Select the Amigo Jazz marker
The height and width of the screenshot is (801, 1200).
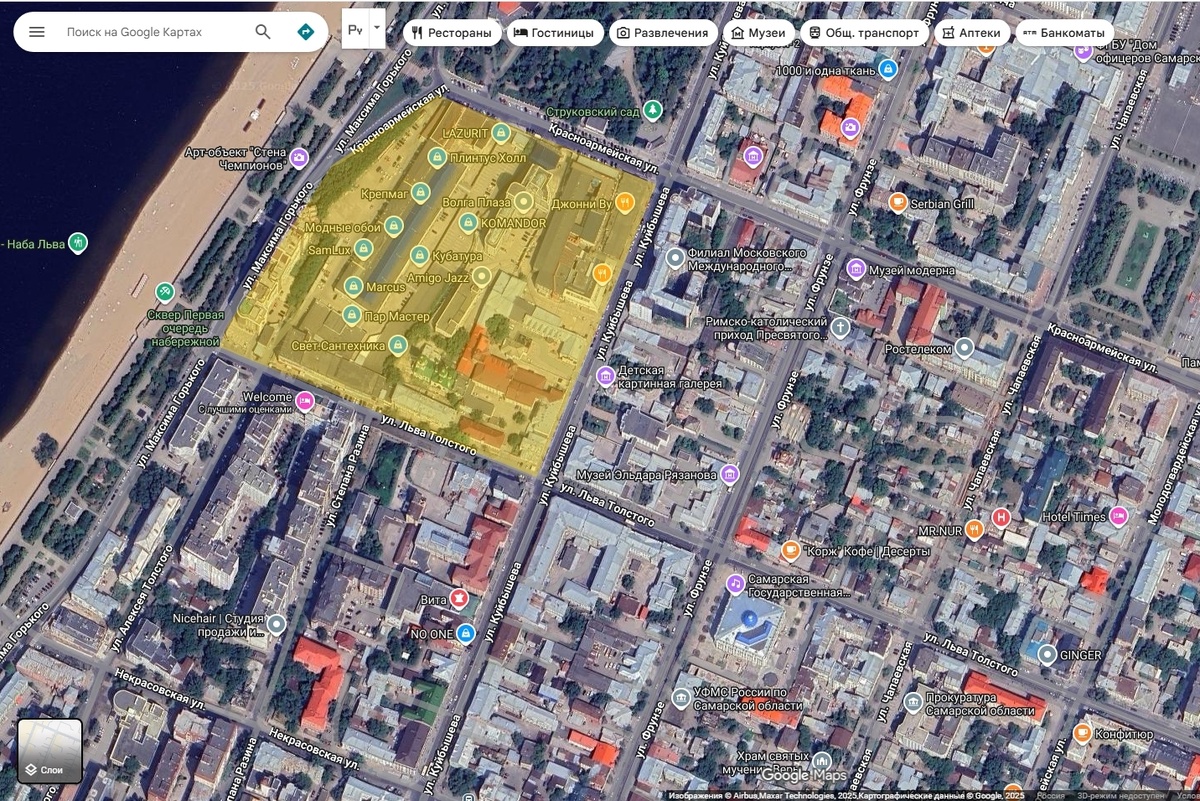point(482,276)
